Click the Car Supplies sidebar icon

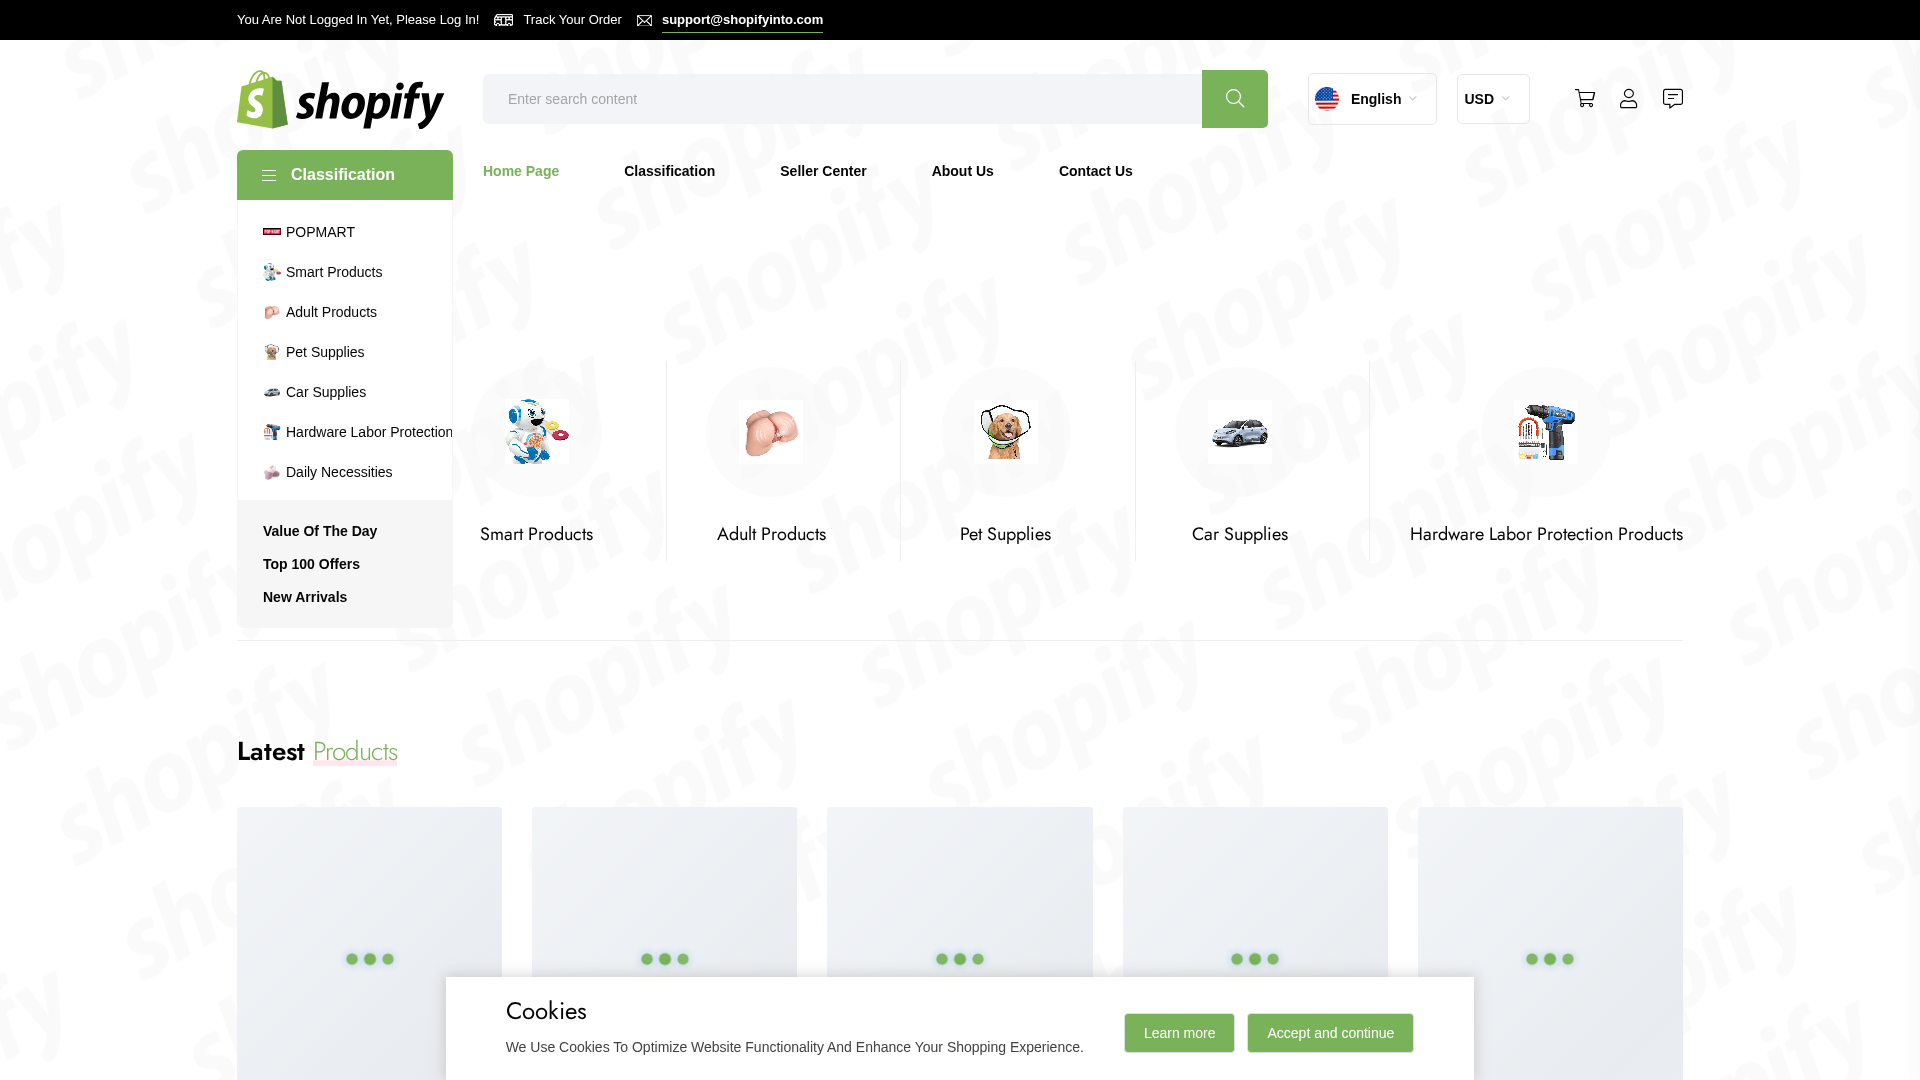tap(272, 392)
